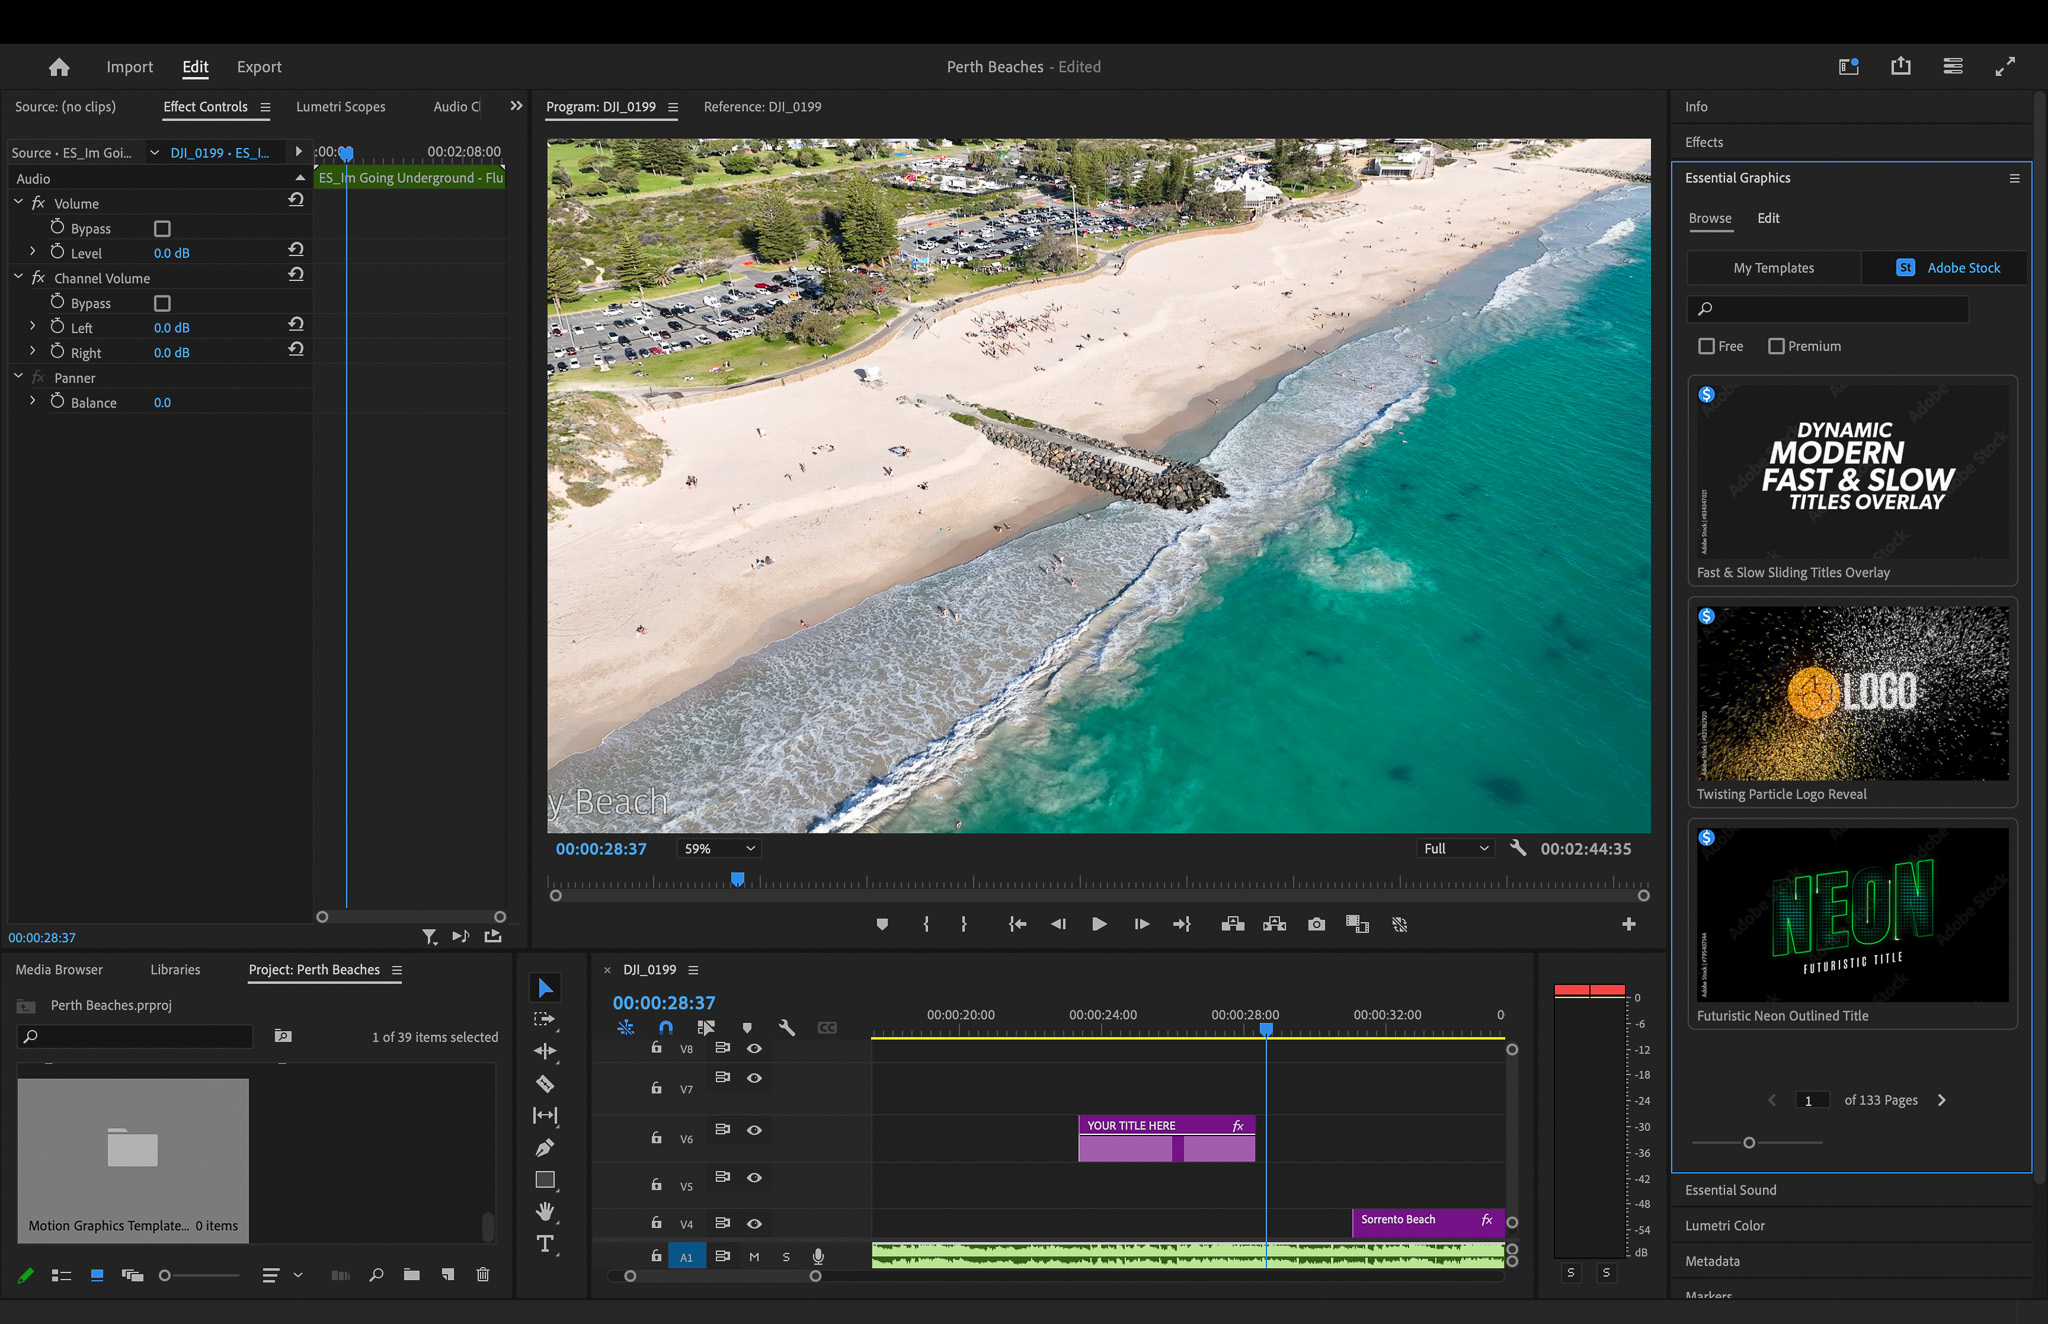The height and width of the screenshot is (1324, 2048).
Task: Open the Lumetri Scopes tab
Action: [x=341, y=107]
